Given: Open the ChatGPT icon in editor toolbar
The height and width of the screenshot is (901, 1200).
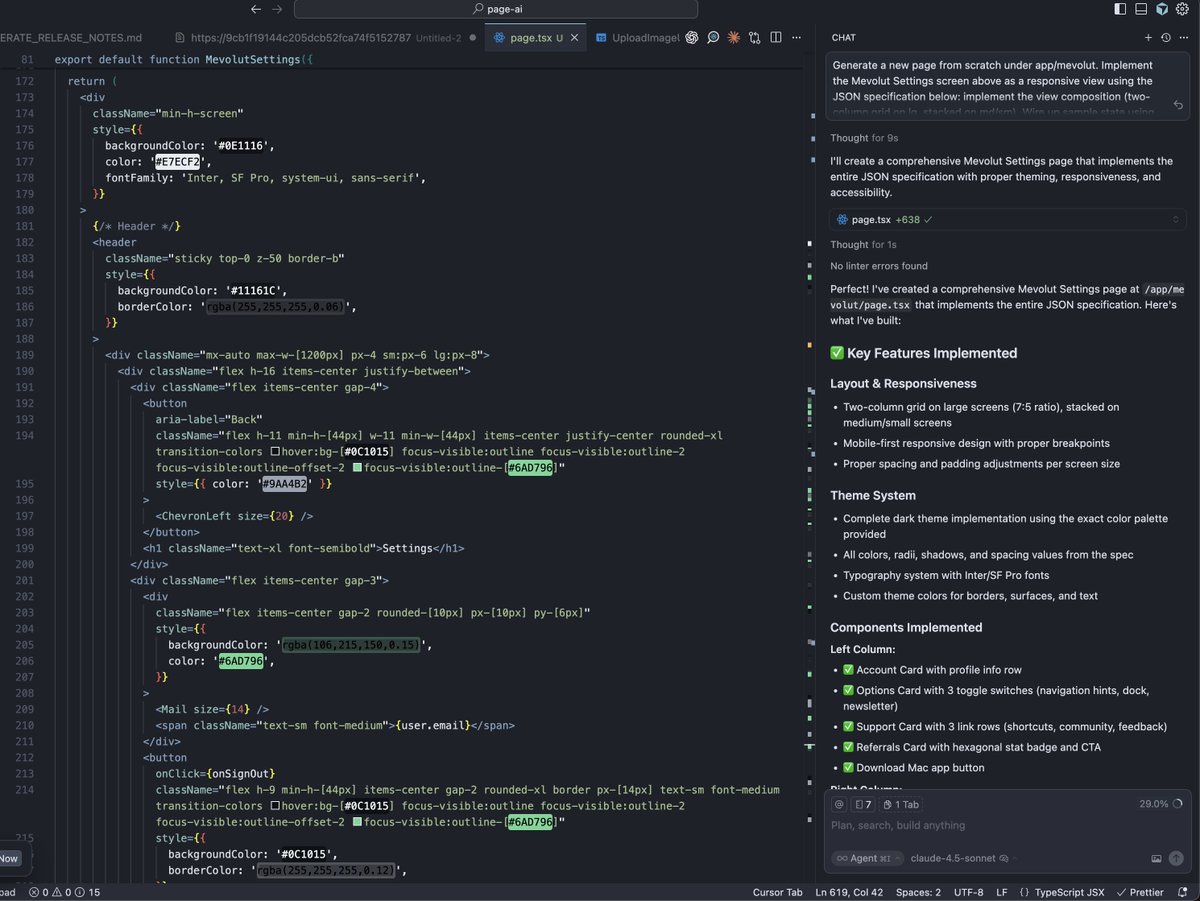Looking at the screenshot, I should click(x=693, y=37).
